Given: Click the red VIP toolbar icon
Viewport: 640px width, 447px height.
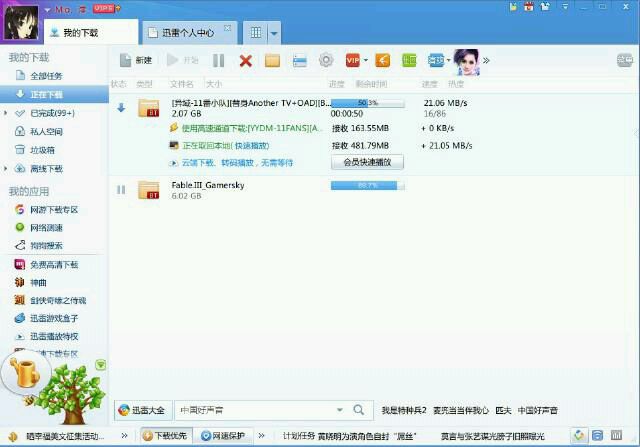Looking at the screenshot, I should [352, 60].
